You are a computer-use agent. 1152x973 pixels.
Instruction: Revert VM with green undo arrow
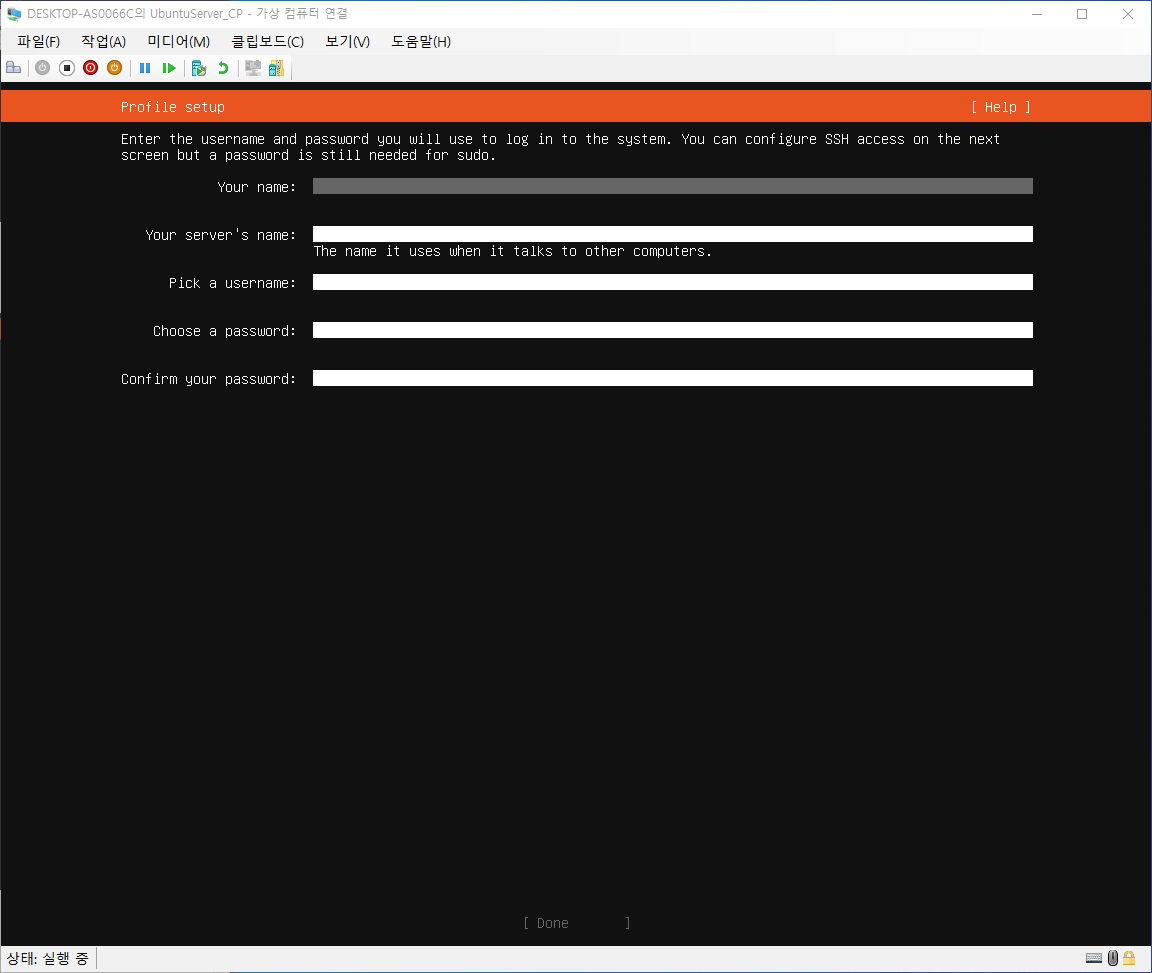[x=223, y=68]
